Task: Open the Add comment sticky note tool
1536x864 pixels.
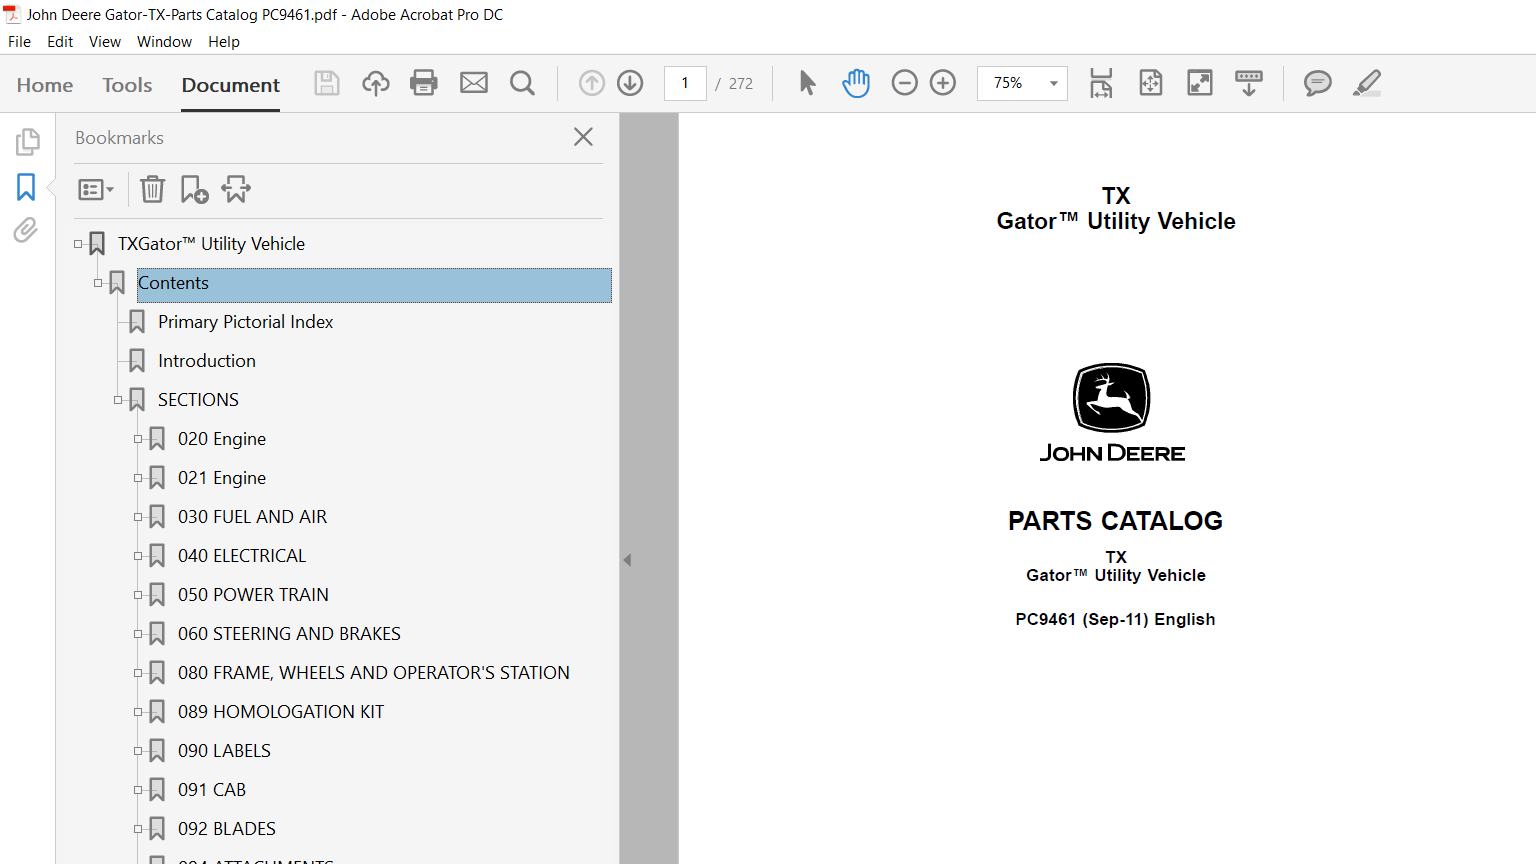Action: pyautogui.click(x=1317, y=83)
